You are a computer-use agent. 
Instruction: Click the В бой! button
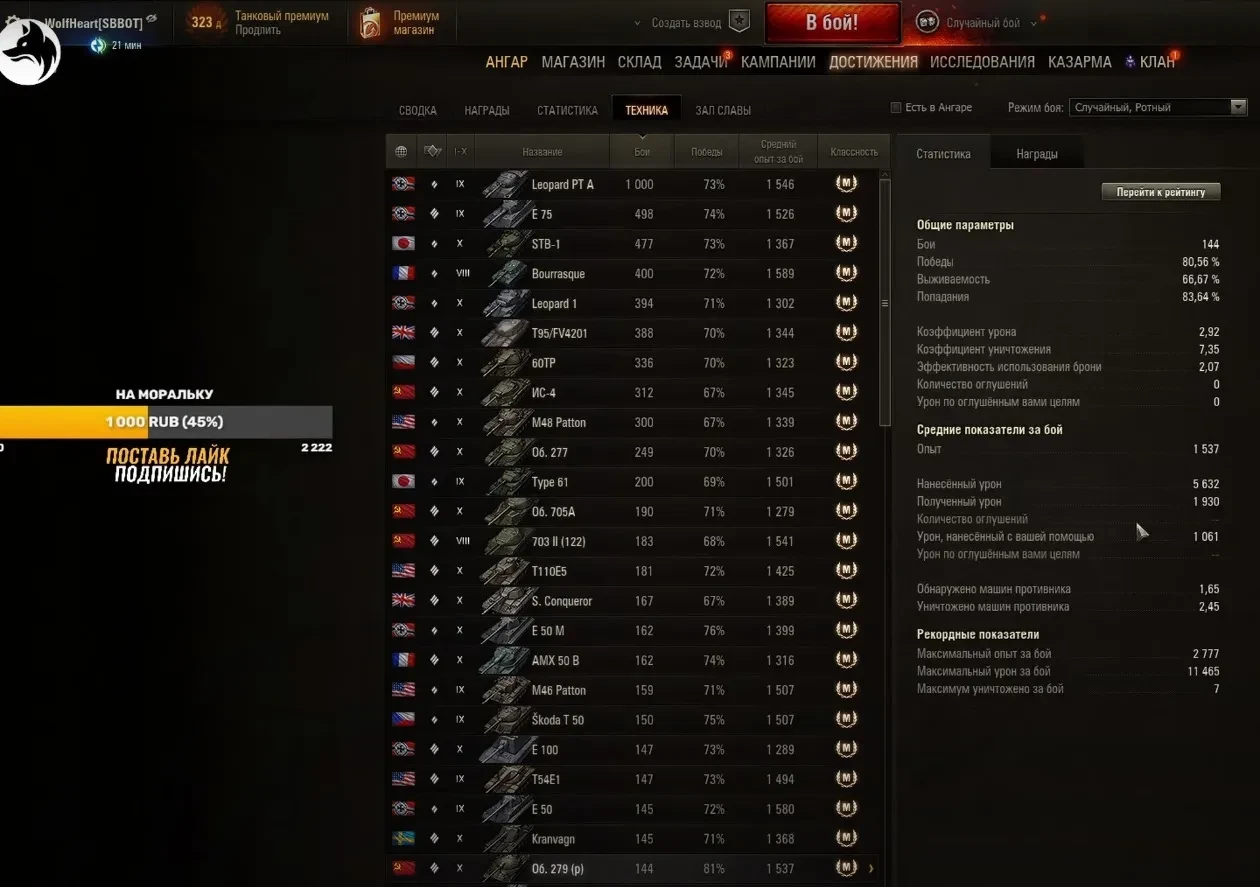click(x=832, y=23)
